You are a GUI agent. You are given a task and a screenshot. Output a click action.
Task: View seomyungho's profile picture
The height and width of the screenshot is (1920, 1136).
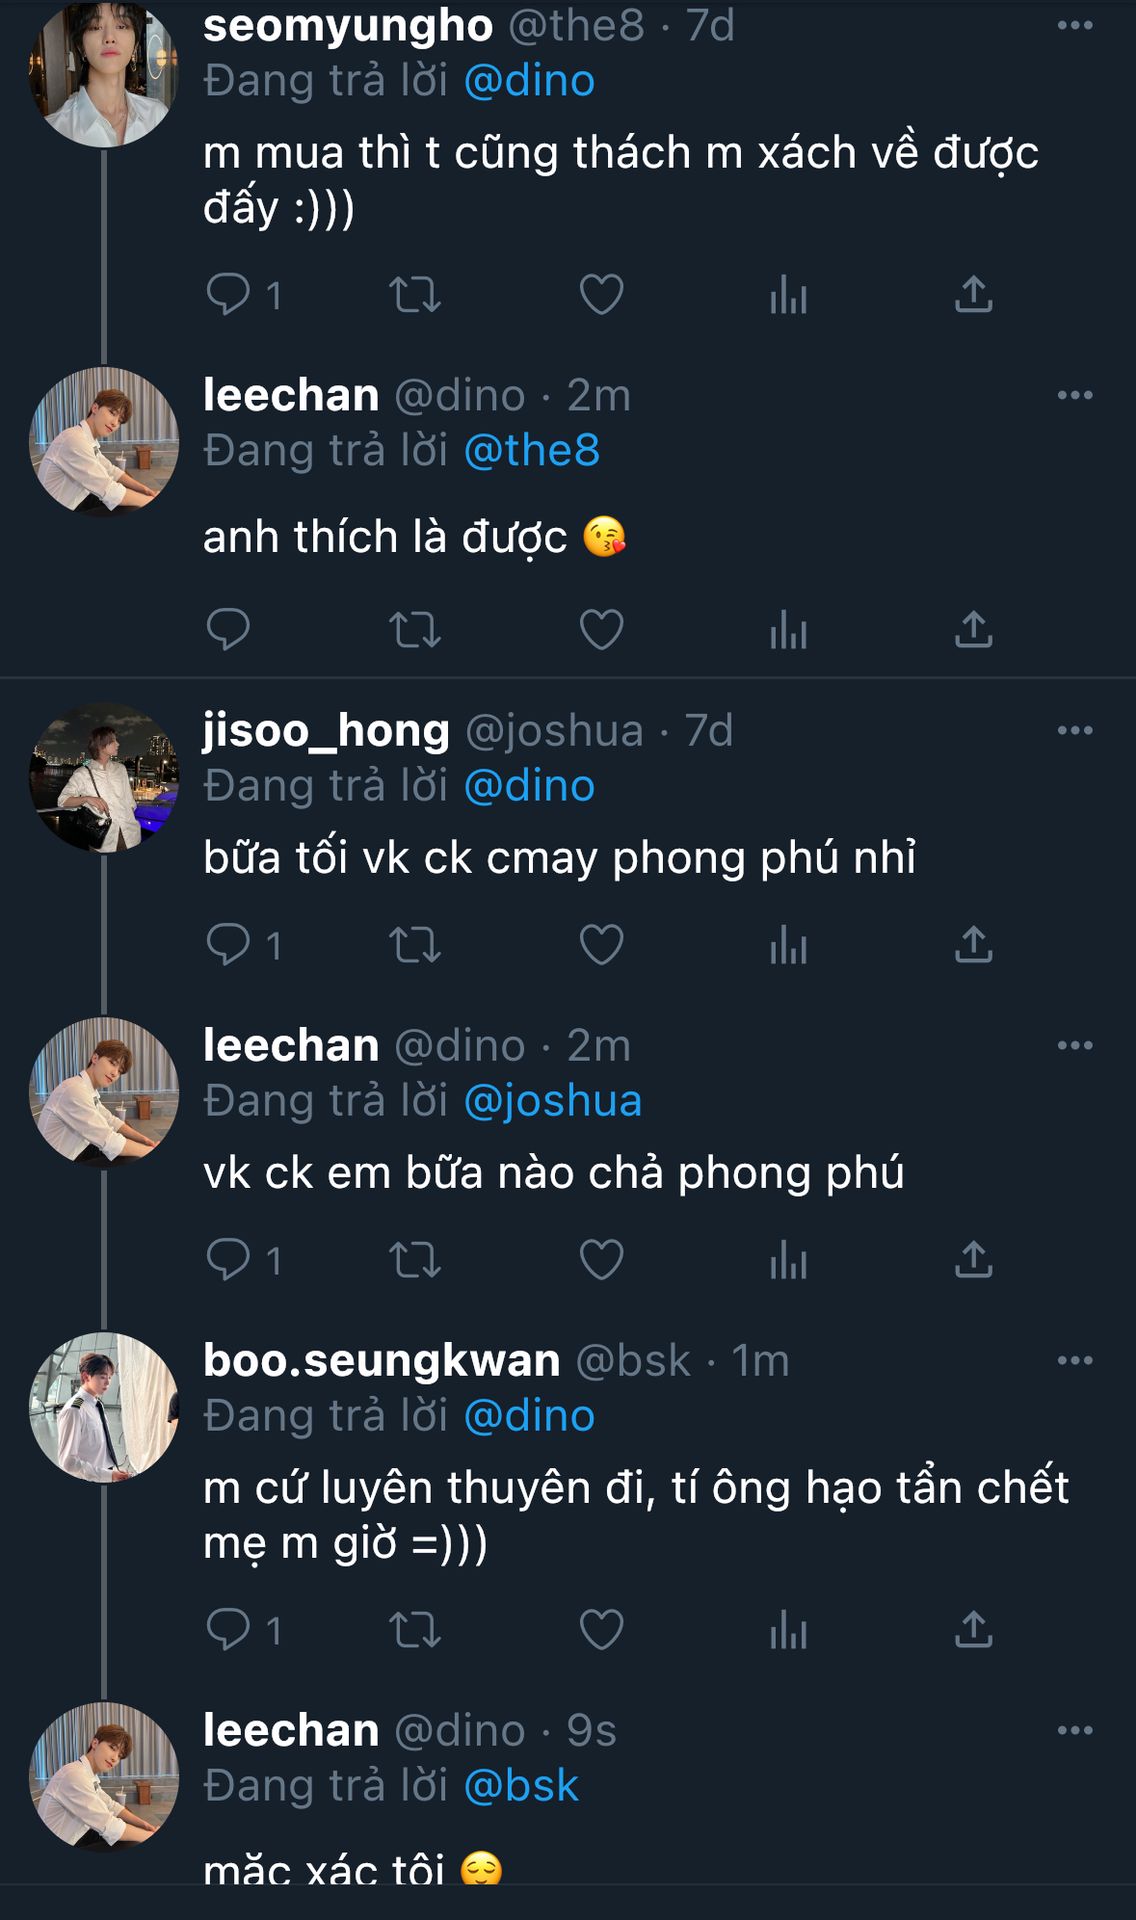pos(104,72)
